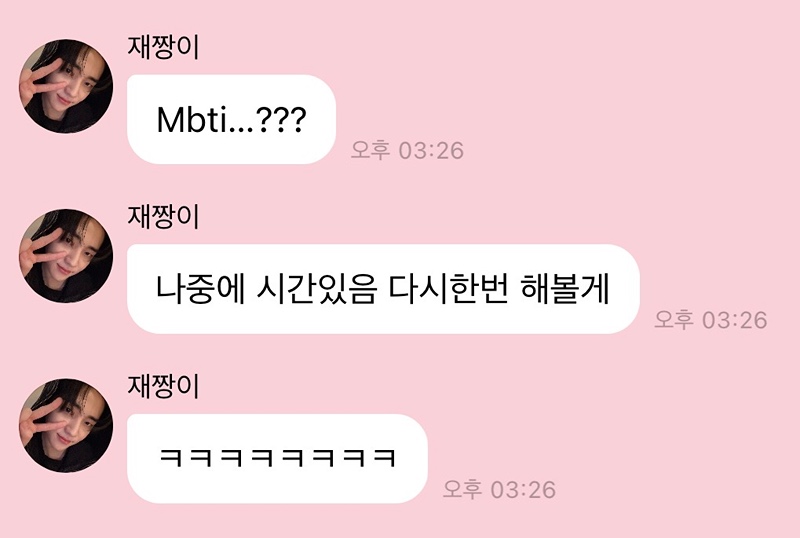Click the word 해볼게 in the message
This screenshot has height=538, width=800.
click(x=565, y=289)
